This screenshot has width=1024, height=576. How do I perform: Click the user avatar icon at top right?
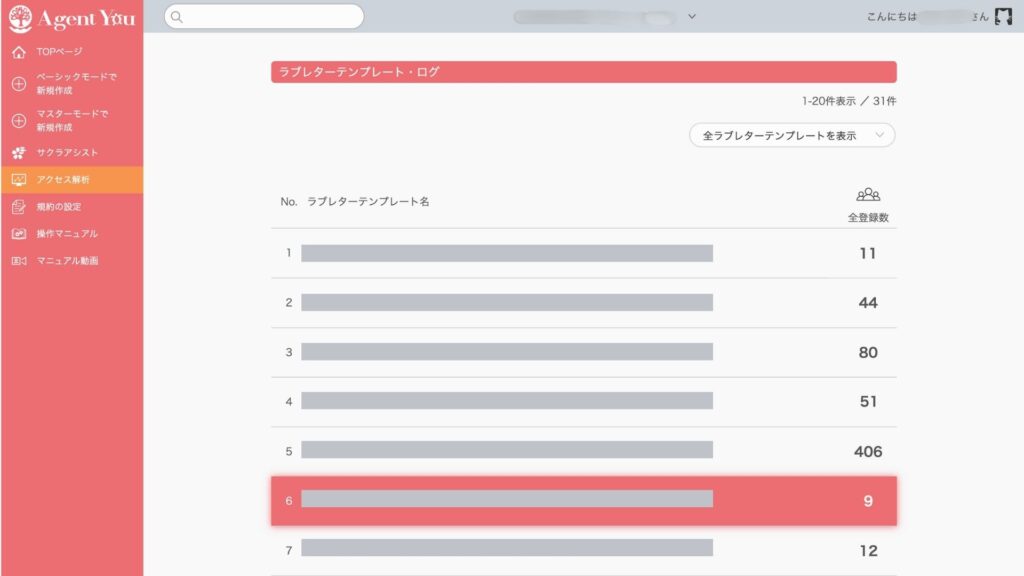click(x=1003, y=16)
